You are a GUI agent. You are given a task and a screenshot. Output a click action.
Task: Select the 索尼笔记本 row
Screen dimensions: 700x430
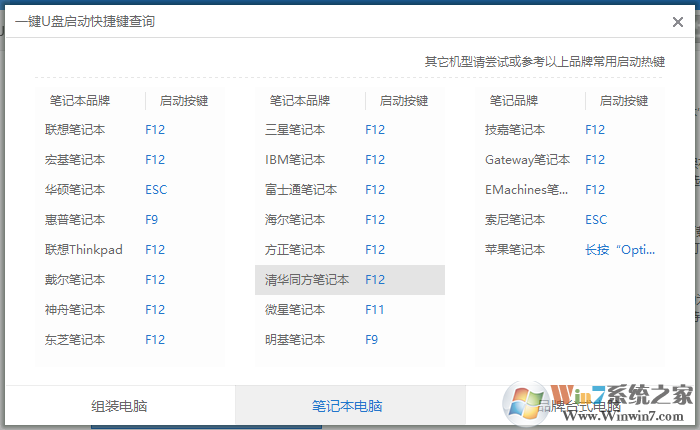click(570, 219)
